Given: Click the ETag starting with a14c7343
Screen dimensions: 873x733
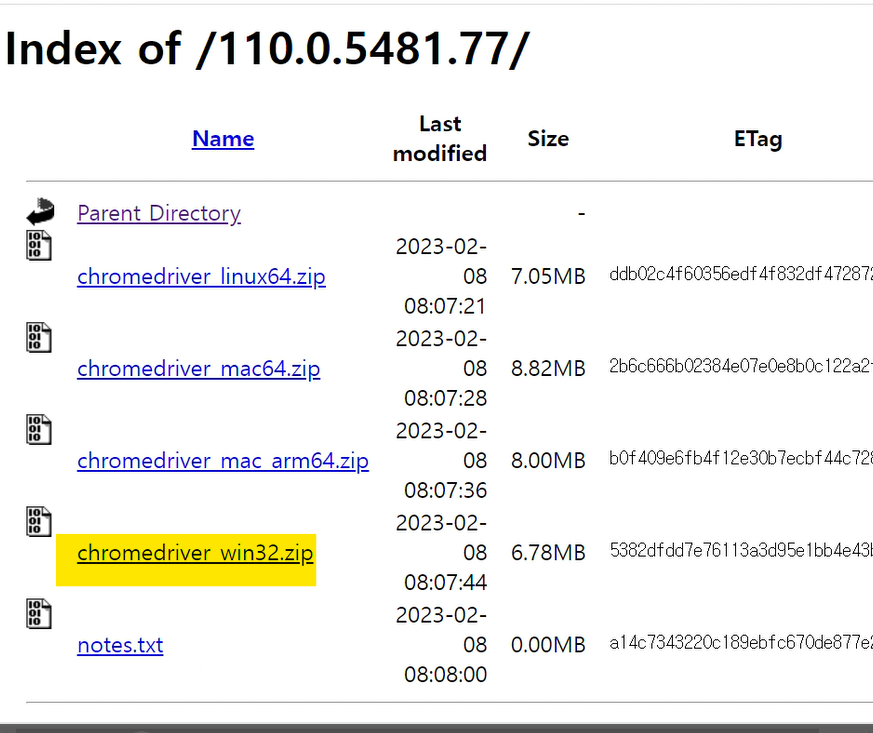Looking at the screenshot, I should tap(741, 642).
